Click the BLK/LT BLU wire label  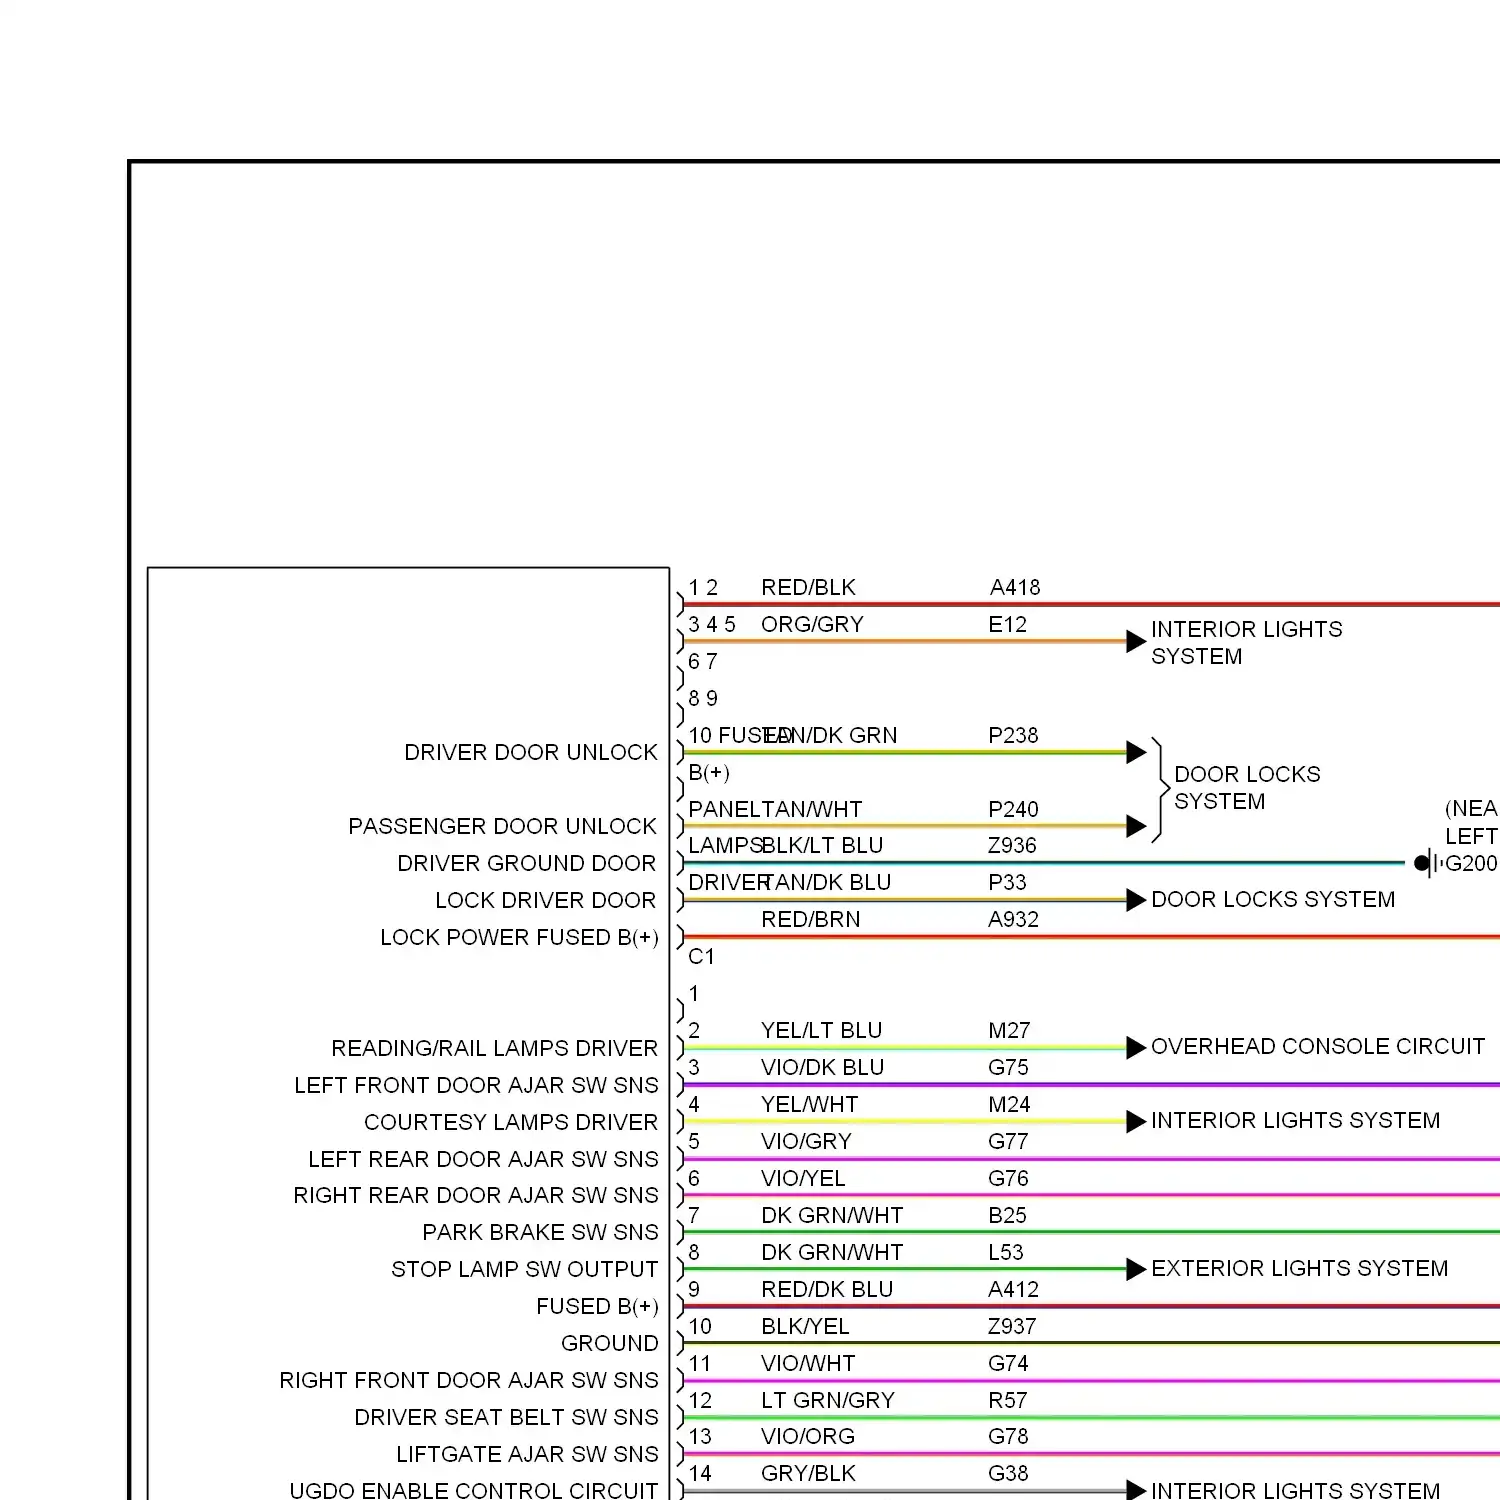(822, 846)
